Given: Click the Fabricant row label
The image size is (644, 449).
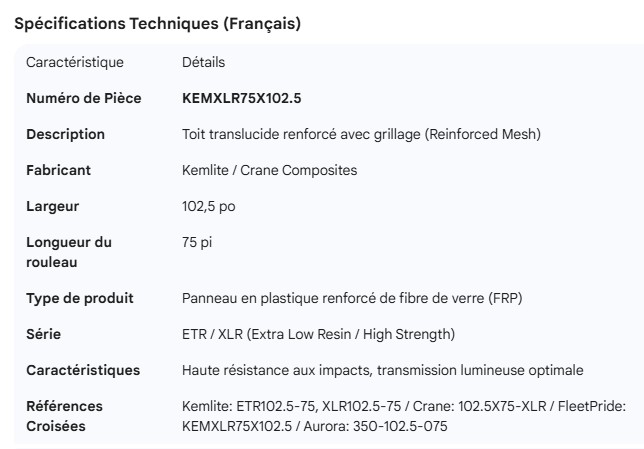Looking at the screenshot, I should click(x=58, y=170).
